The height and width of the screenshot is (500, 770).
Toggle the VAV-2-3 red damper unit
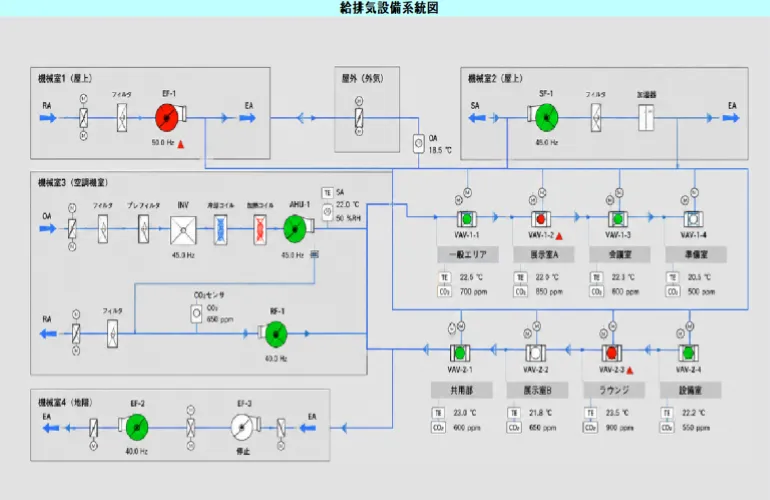point(611,353)
